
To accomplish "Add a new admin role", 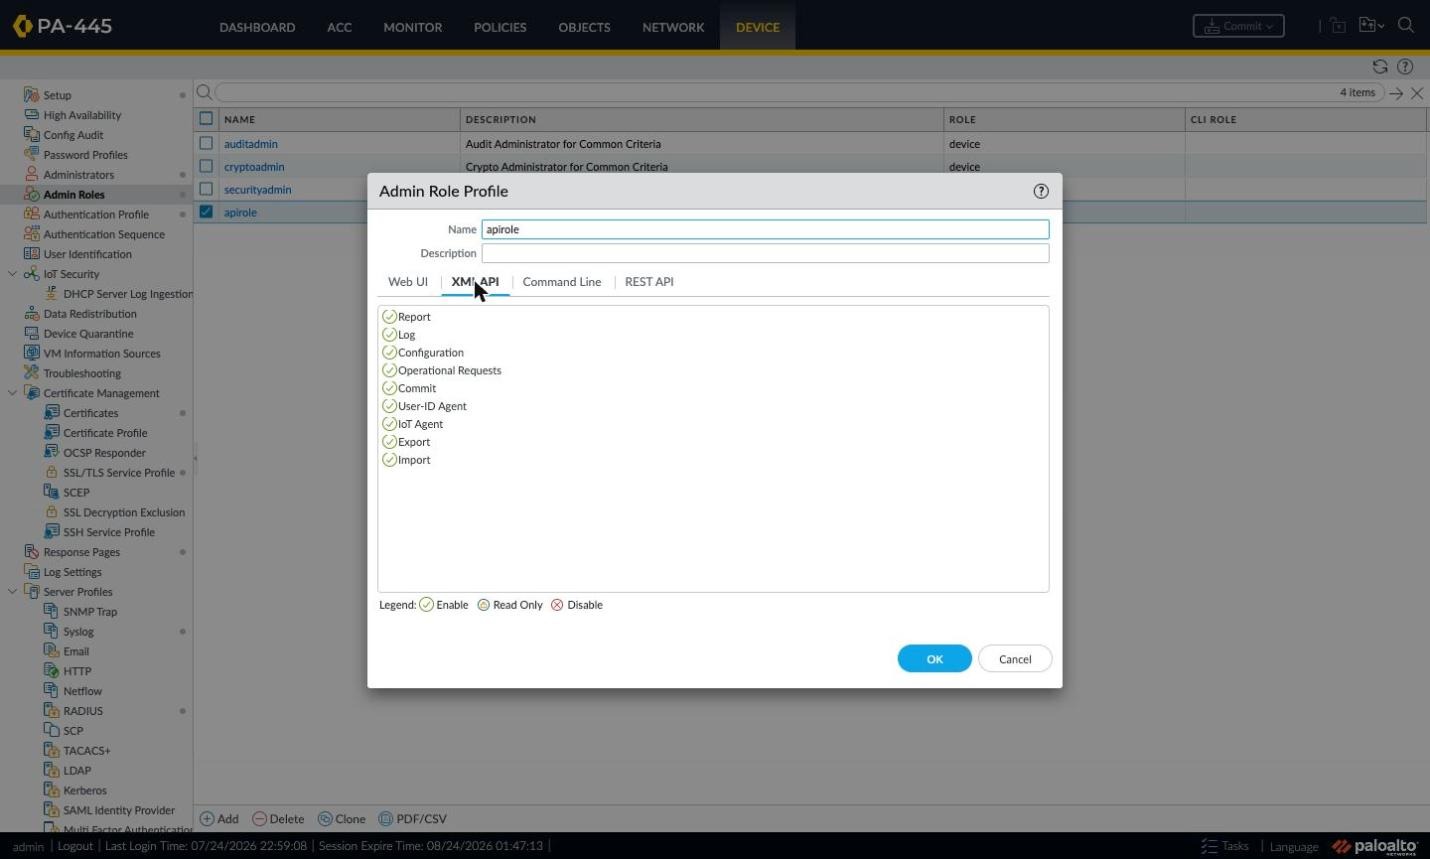I will click(219, 819).
